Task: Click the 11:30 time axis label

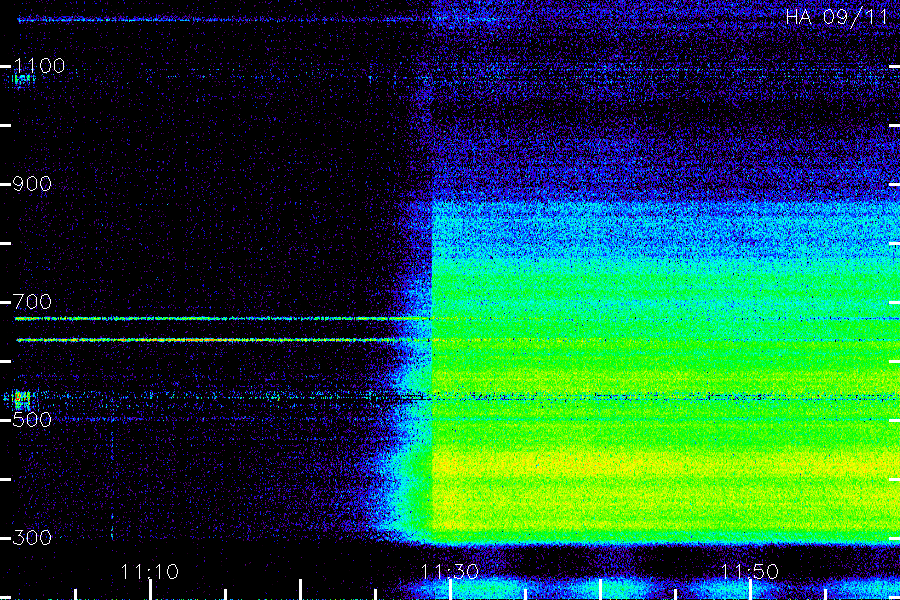Action: click(449, 572)
